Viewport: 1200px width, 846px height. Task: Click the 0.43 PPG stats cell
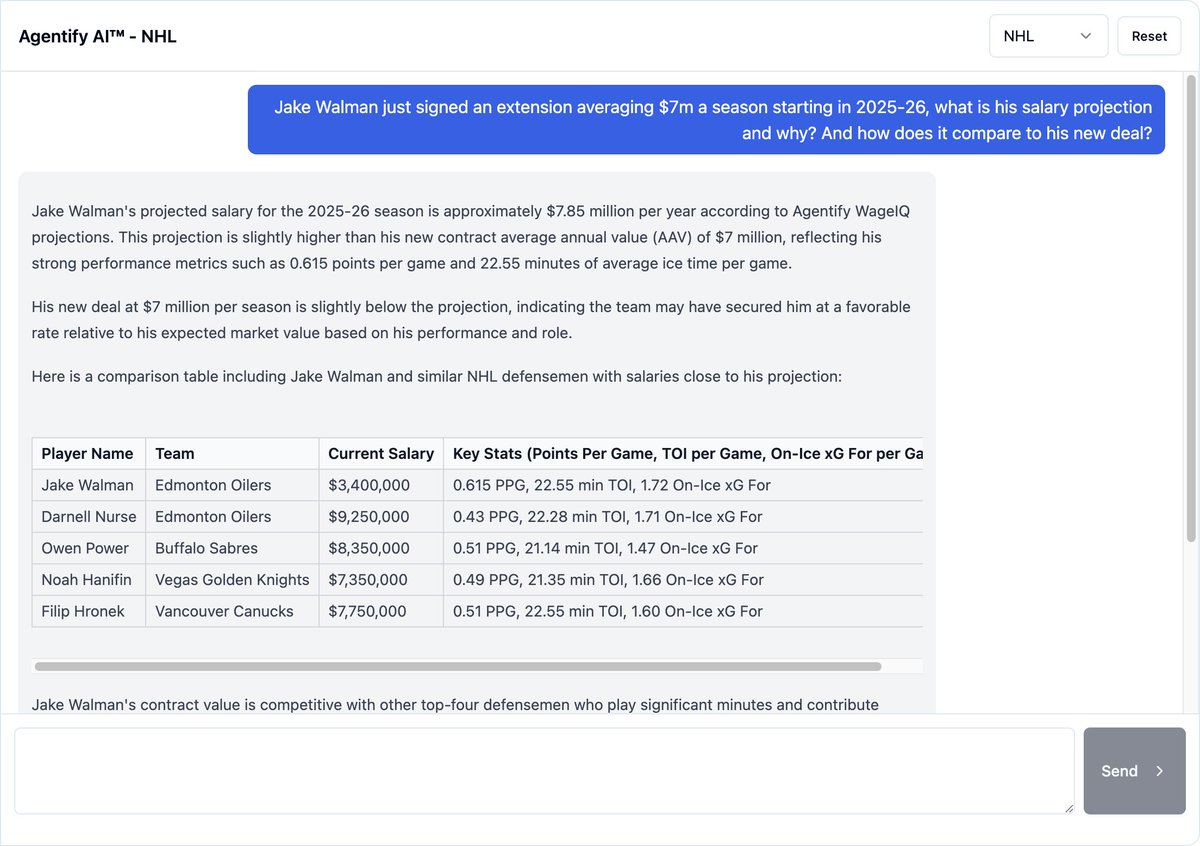(x=683, y=517)
